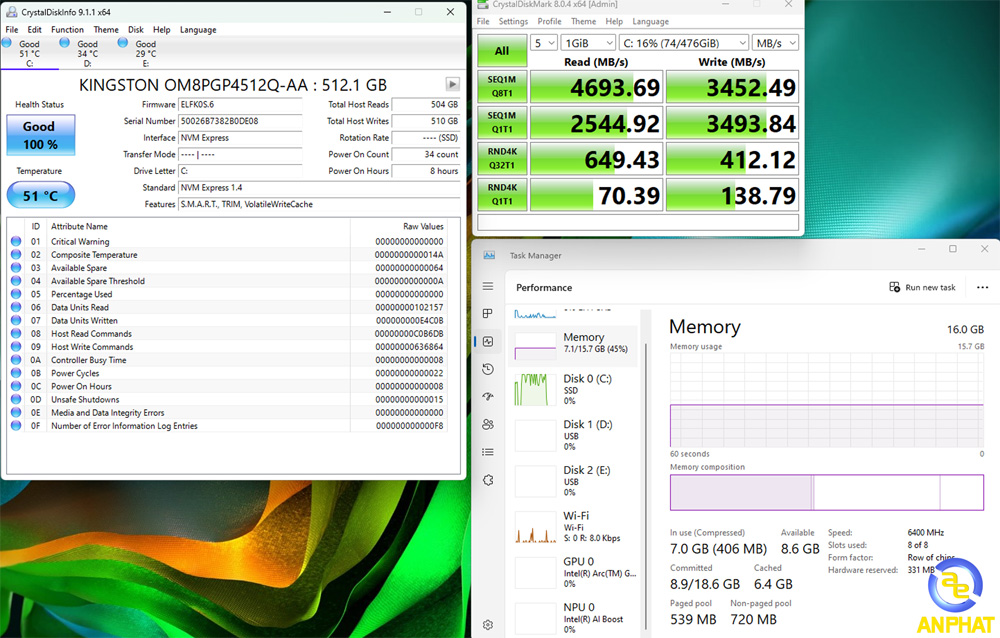Click Media and Data Integrity Errors circle
Screen dimensions: 1000x638
pos(16,412)
